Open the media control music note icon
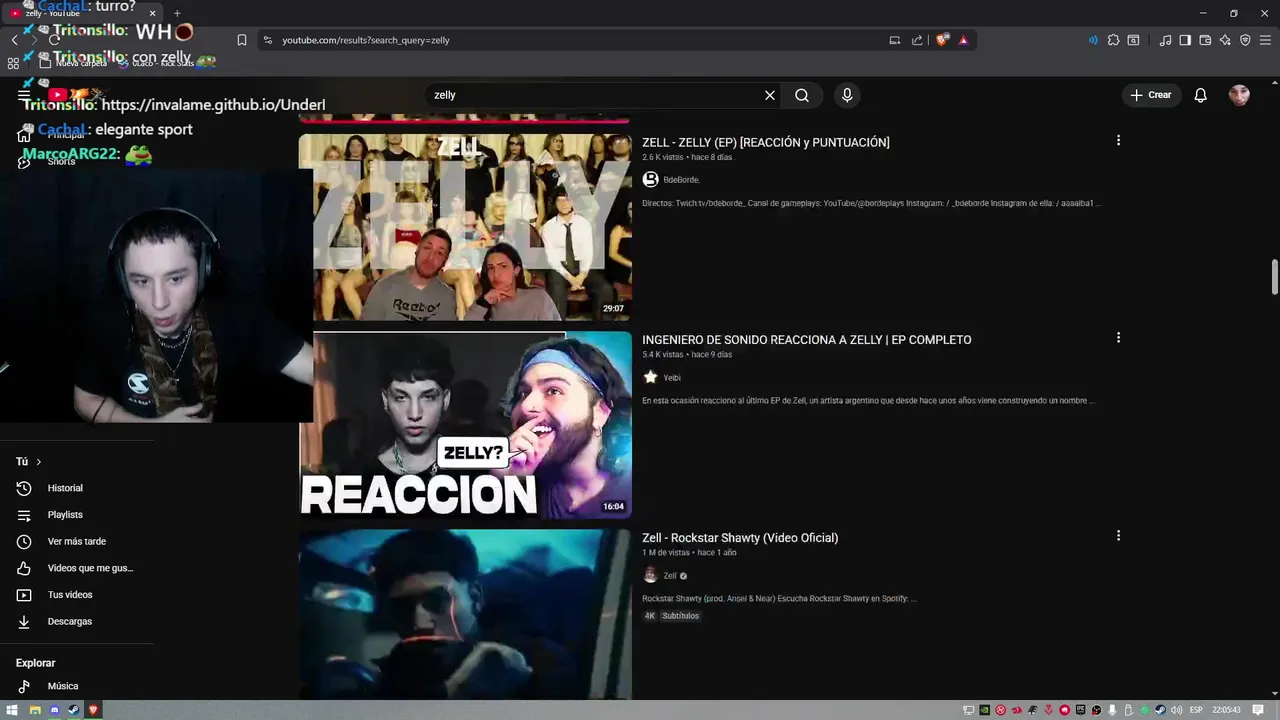The width and height of the screenshot is (1280, 720). (x=1165, y=40)
